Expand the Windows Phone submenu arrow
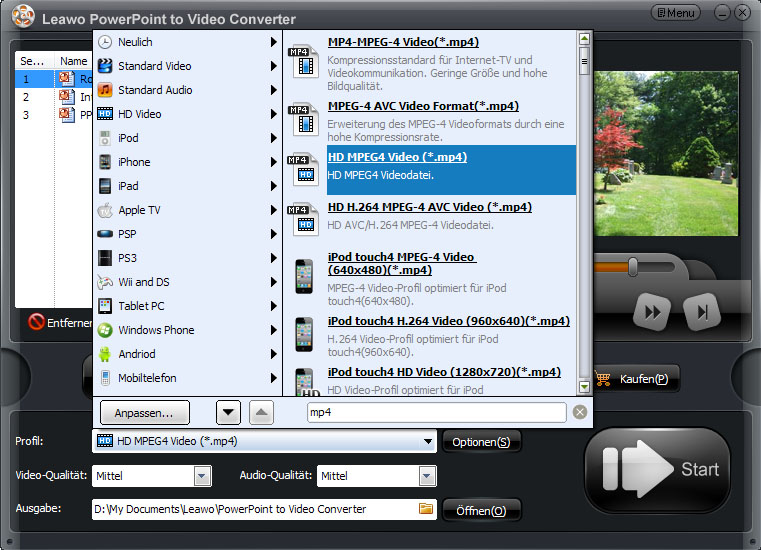Screen dimensions: 761x550 [274, 330]
